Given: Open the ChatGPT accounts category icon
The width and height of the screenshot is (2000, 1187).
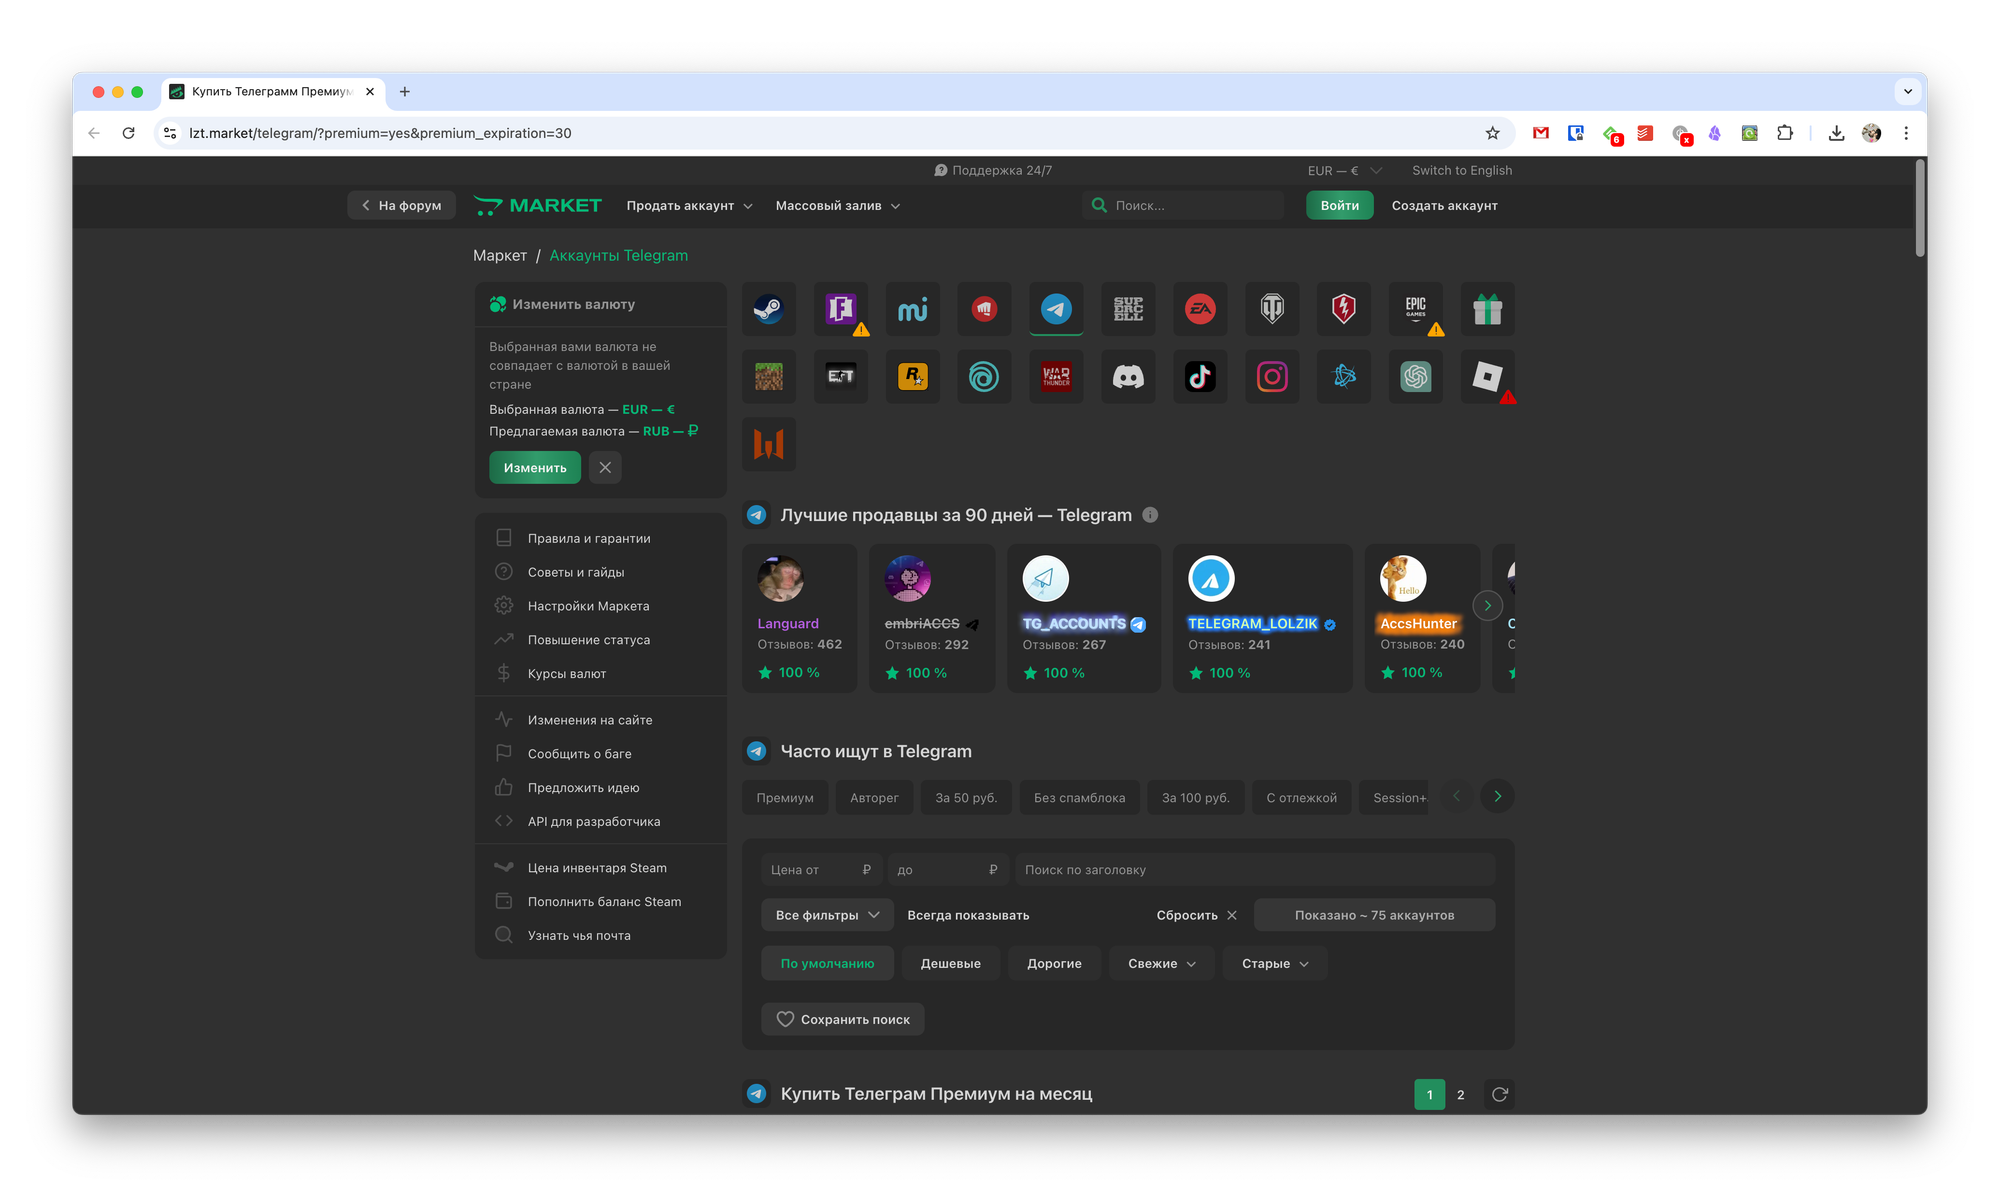Looking at the screenshot, I should coord(1415,377).
